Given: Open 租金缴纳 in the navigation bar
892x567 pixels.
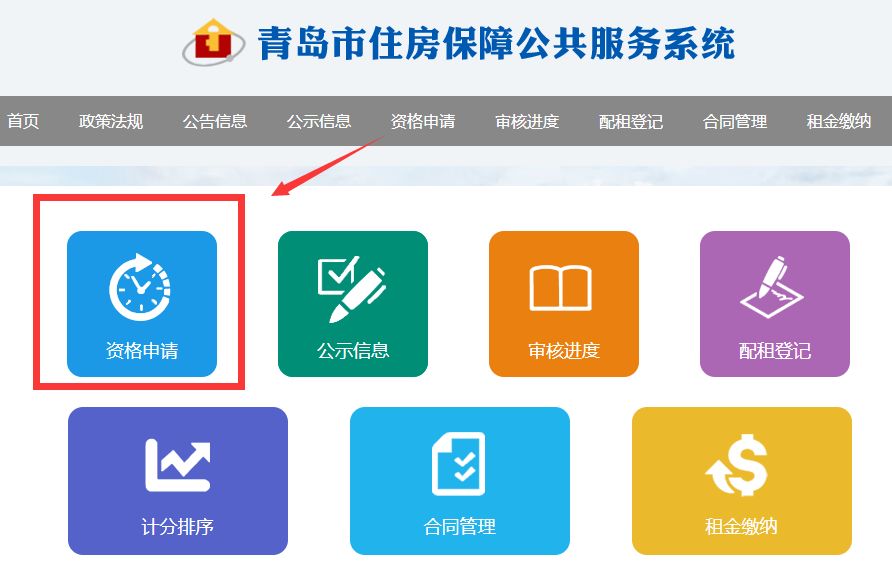Looking at the screenshot, I should tap(839, 121).
